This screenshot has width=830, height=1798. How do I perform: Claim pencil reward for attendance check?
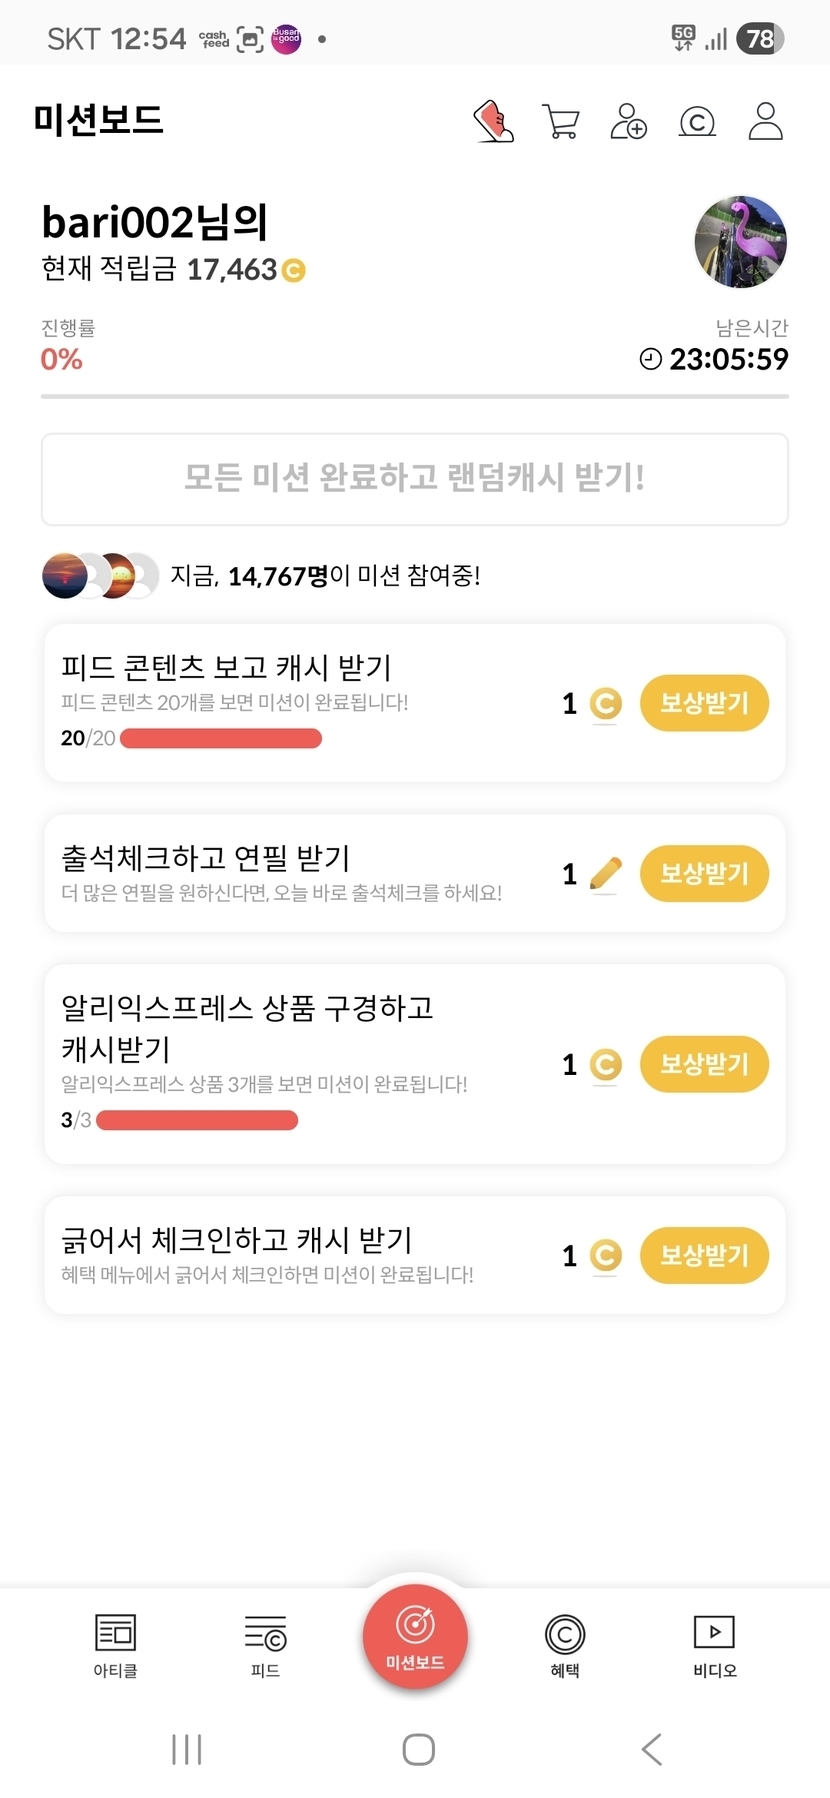(704, 873)
